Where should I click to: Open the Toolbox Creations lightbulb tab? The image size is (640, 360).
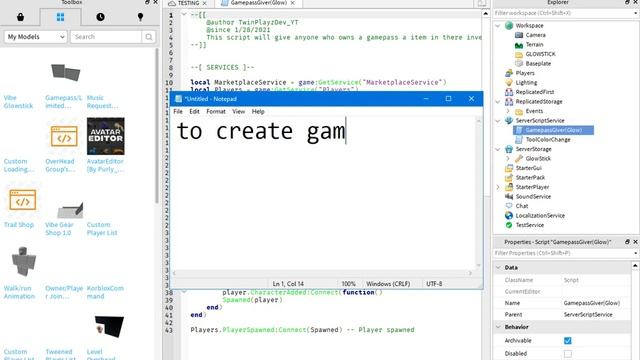(140, 17)
